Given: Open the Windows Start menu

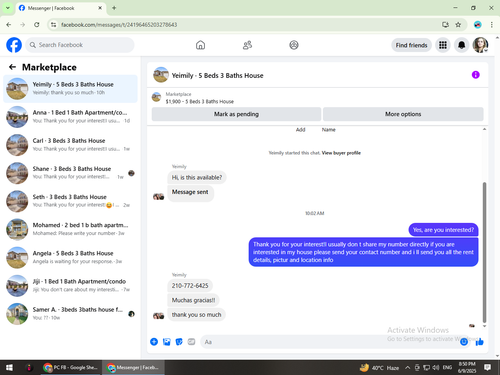Looking at the screenshot, I should tap(9, 367).
